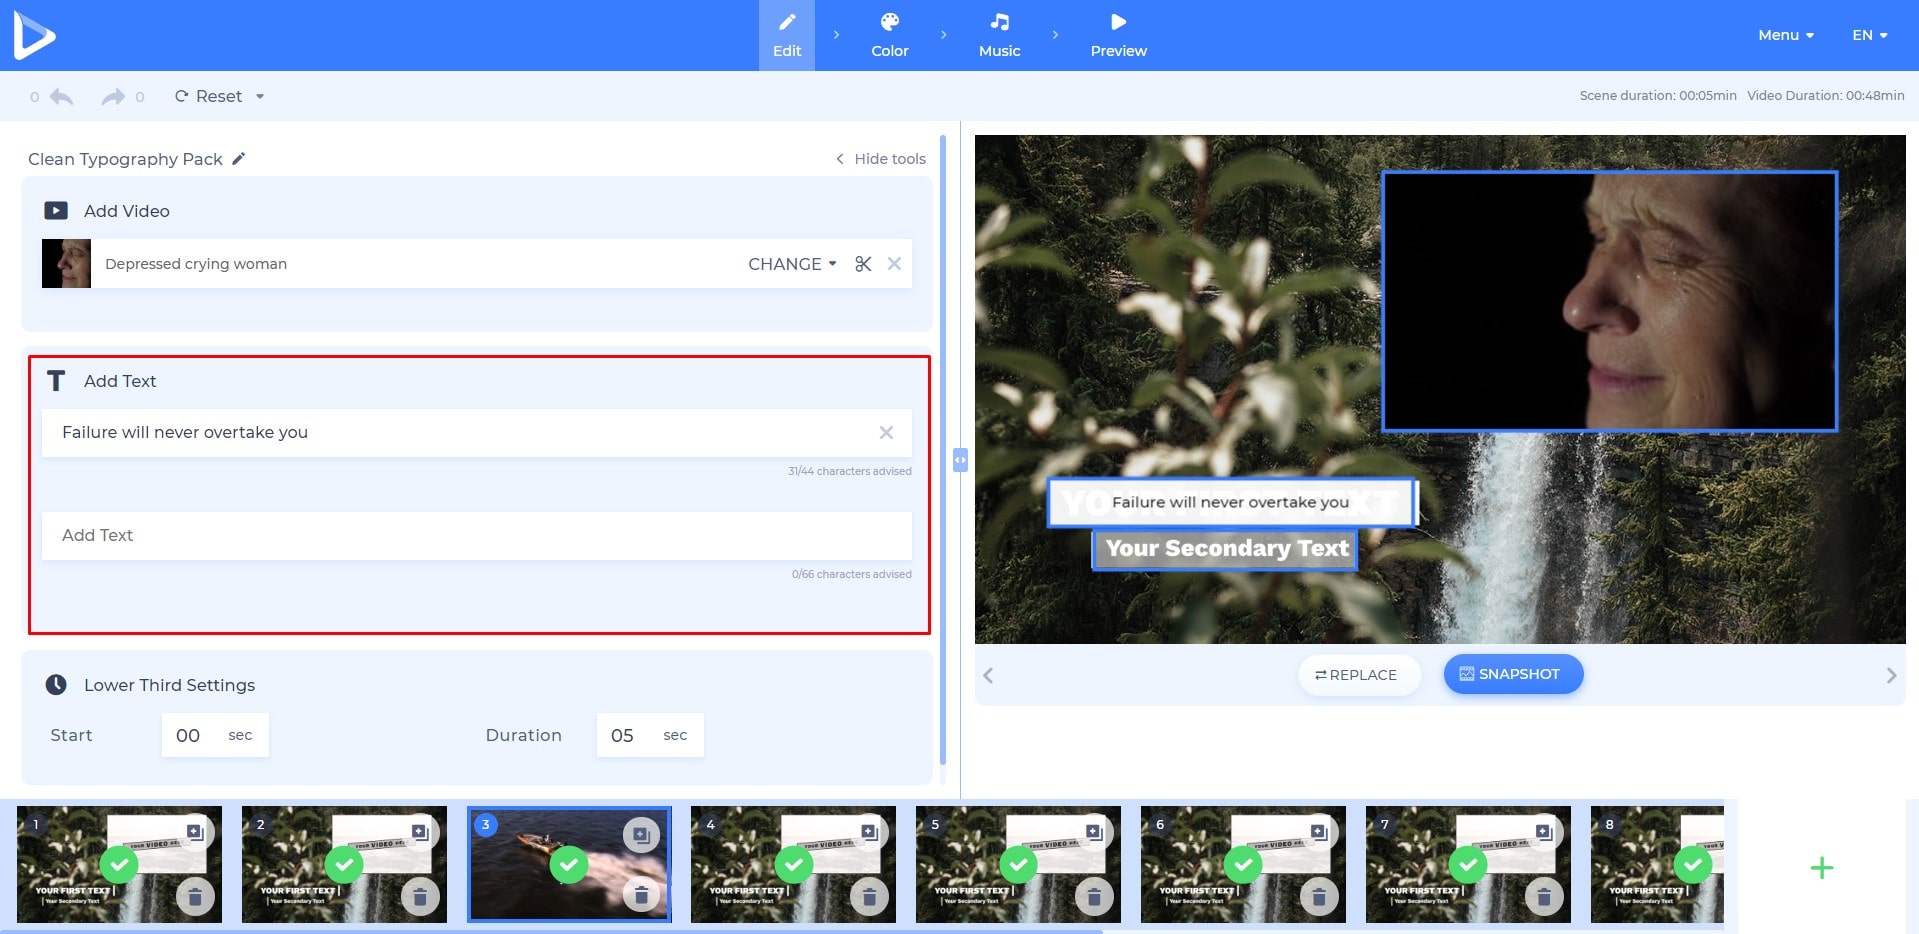Clear the Failure will never overtake you text
The height and width of the screenshot is (934, 1919).
[886, 433]
